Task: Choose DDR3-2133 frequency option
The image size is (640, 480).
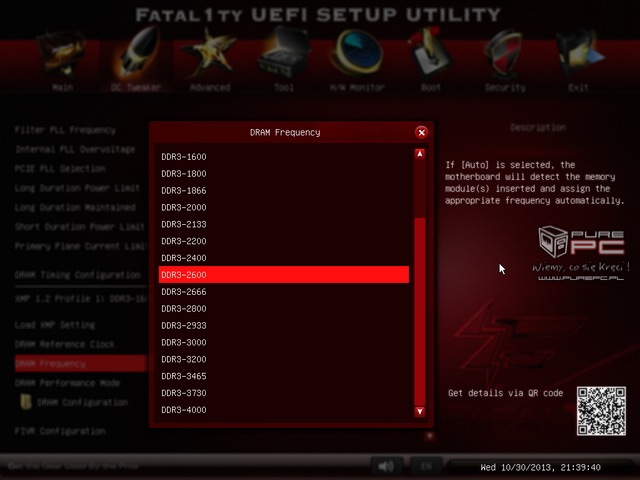Action: coord(184,224)
